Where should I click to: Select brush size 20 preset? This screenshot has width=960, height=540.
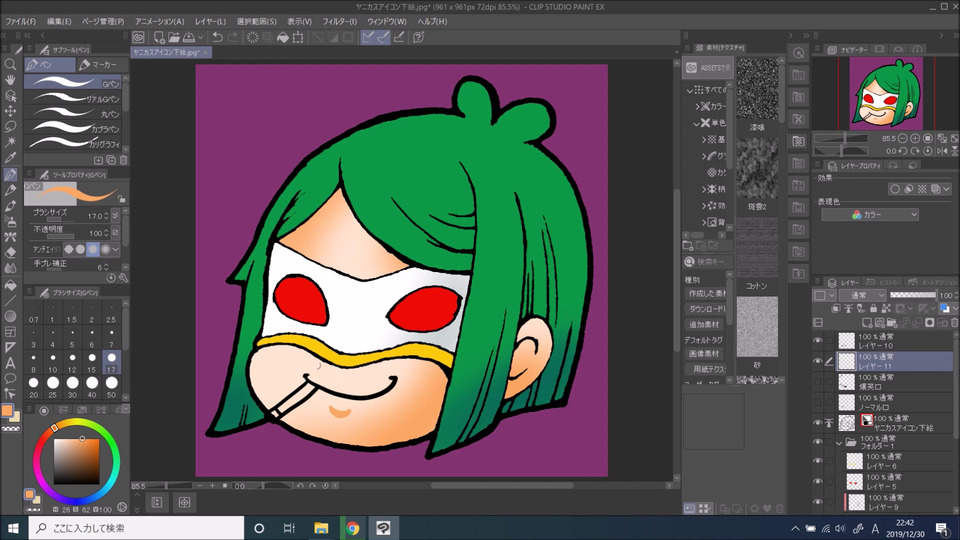[34, 387]
